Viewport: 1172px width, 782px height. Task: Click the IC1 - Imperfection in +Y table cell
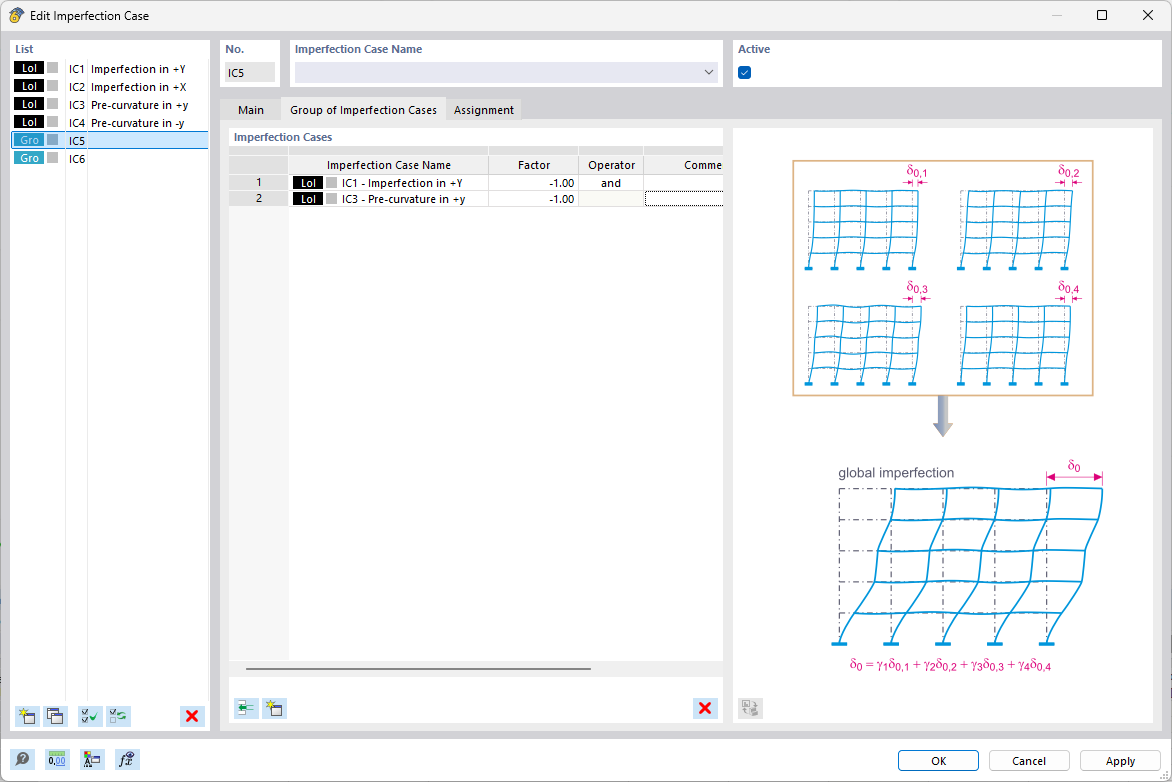(x=389, y=182)
